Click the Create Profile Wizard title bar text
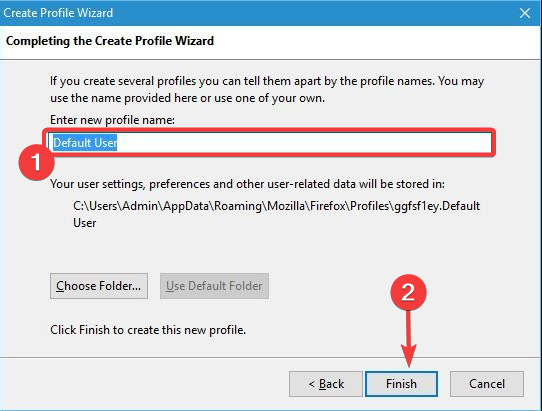 click(x=58, y=13)
